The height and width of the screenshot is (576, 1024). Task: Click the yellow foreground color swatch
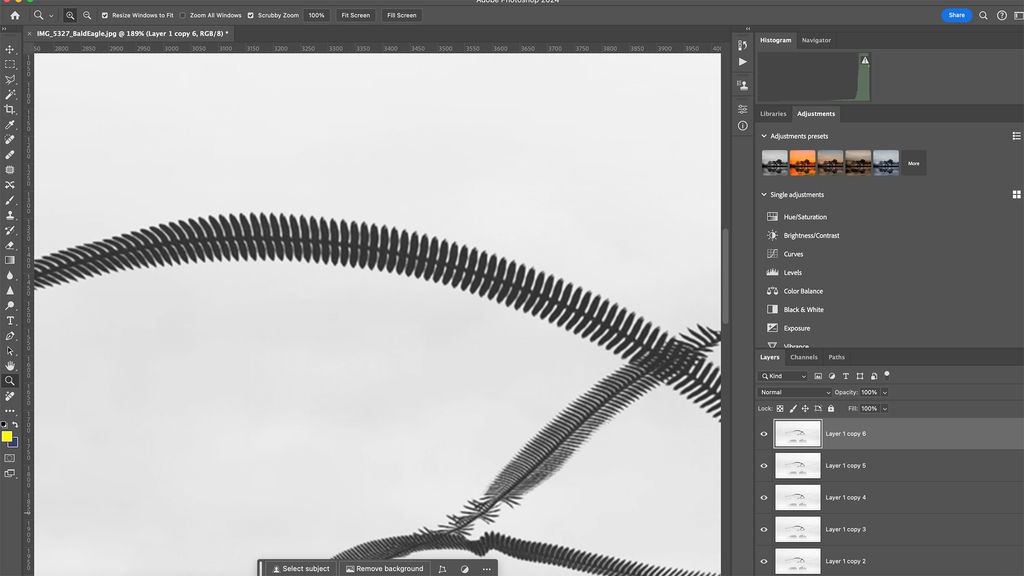(8, 437)
